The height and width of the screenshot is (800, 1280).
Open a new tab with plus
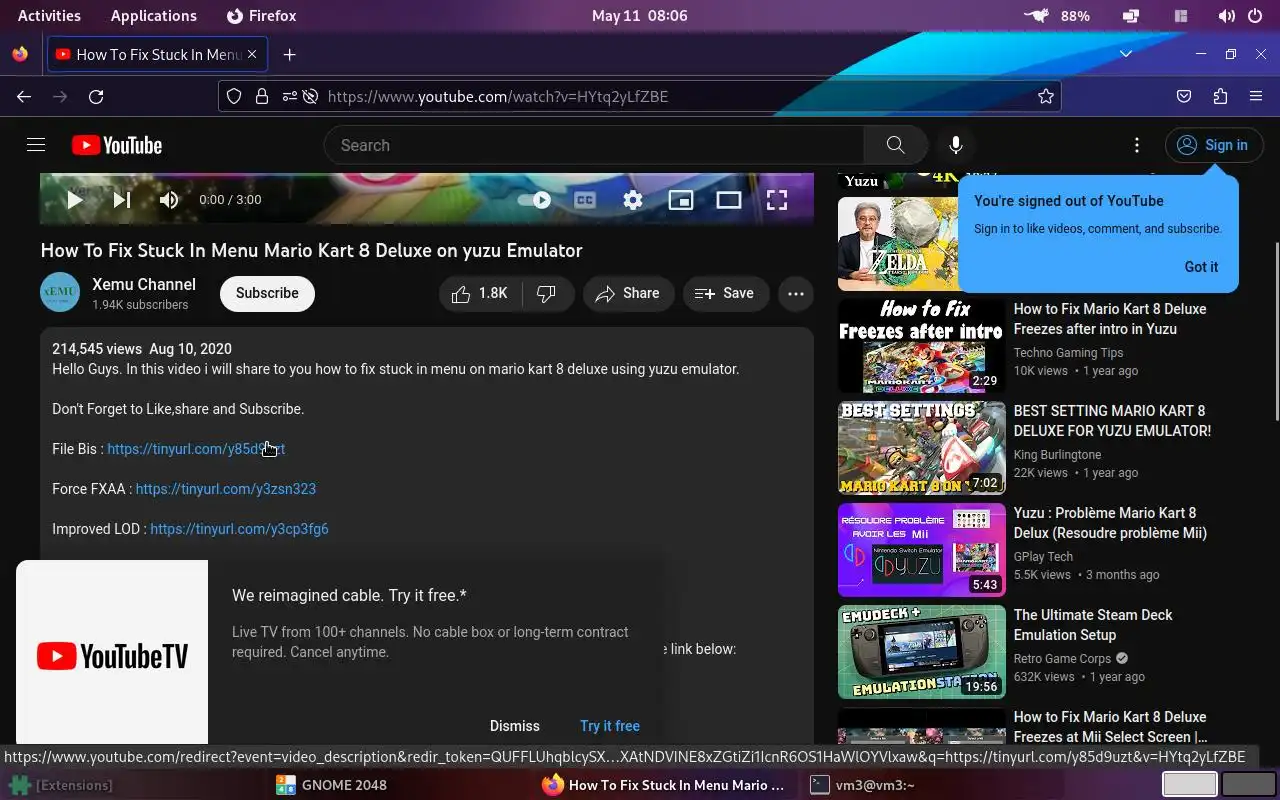pos(289,54)
